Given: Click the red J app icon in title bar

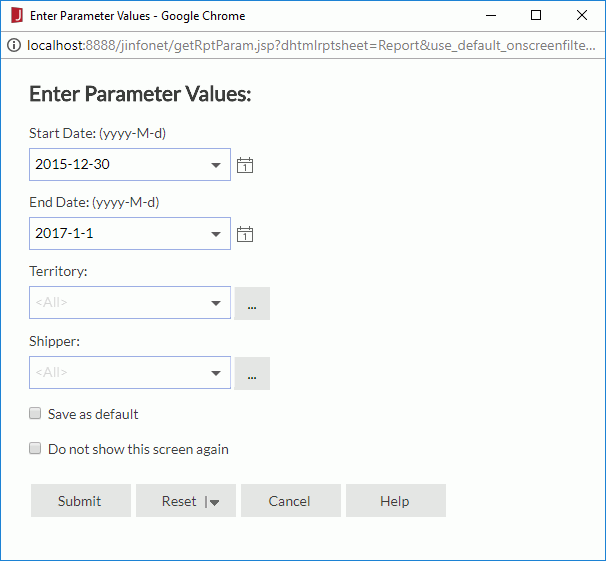Looking at the screenshot, I should coord(17,15).
